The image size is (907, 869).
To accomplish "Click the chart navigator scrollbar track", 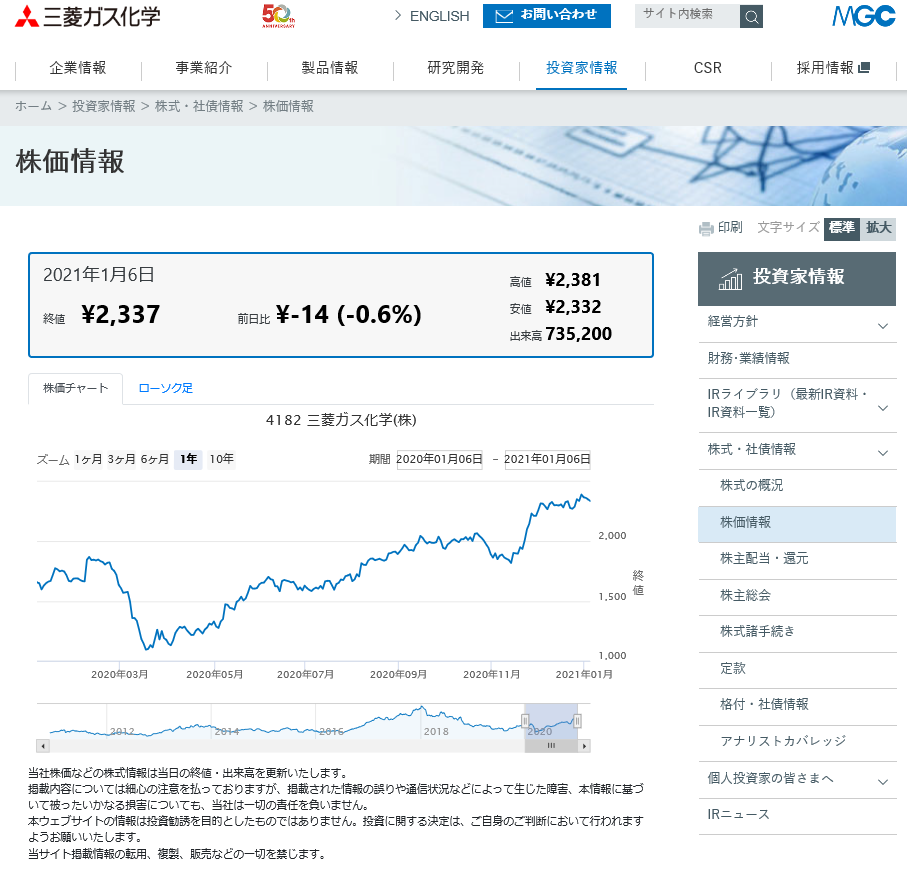I will click(300, 746).
